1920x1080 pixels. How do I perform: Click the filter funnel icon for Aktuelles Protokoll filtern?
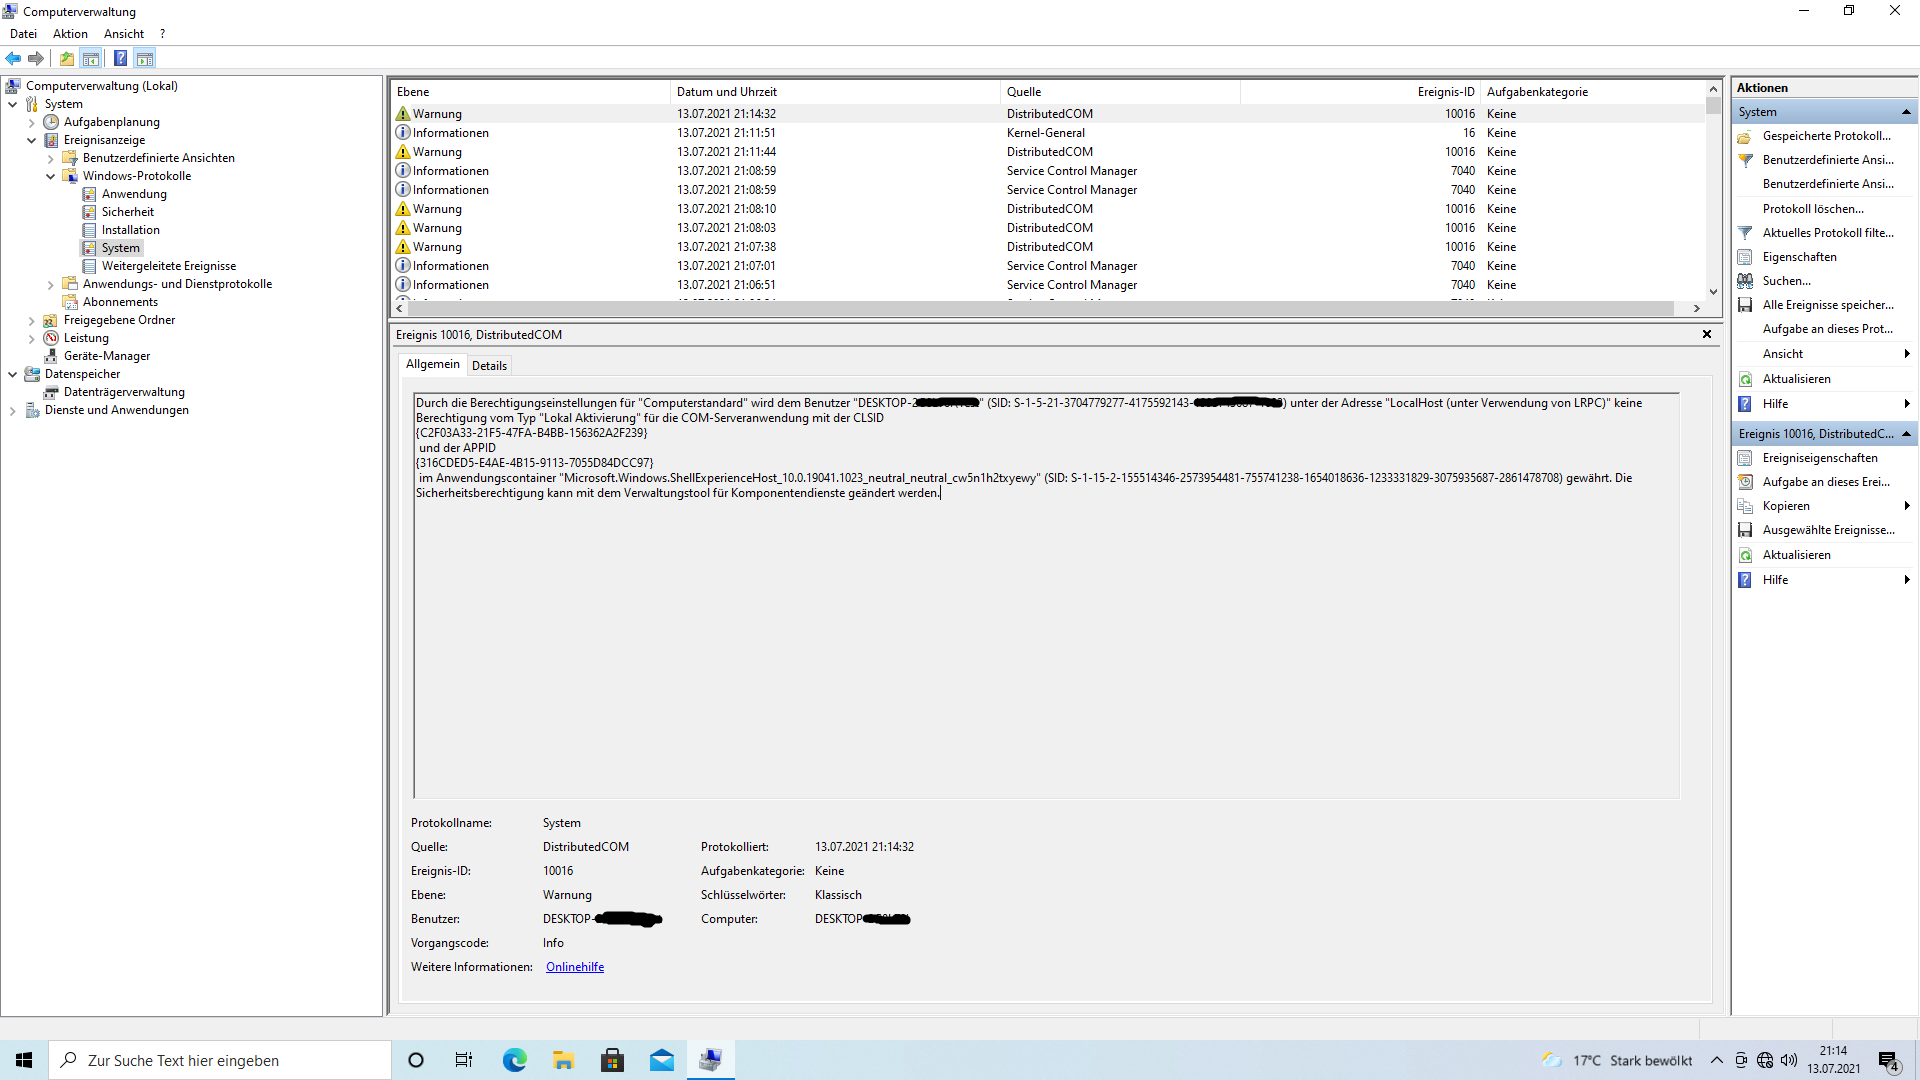[1745, 233]
